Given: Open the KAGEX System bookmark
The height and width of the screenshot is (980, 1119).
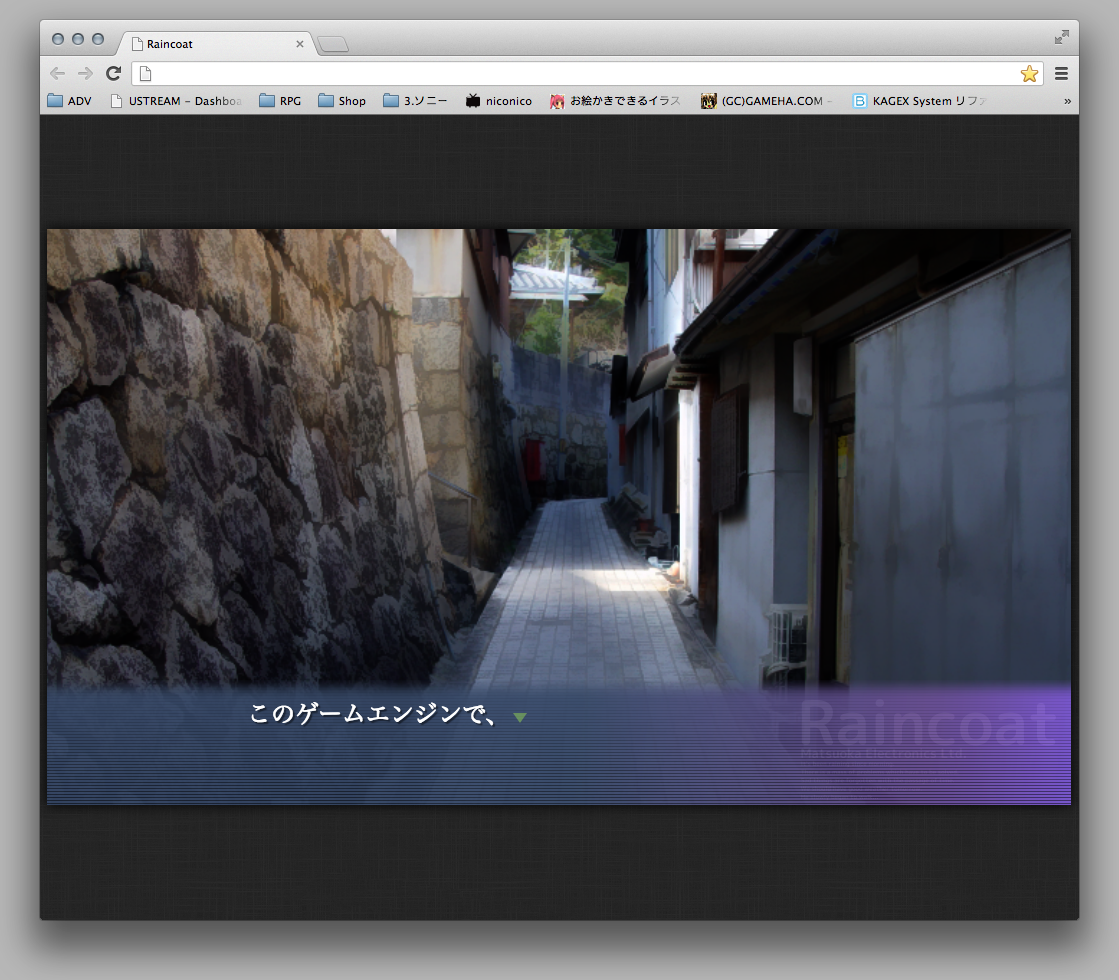Looking at the screenshot, I should (x=919, y=101).
